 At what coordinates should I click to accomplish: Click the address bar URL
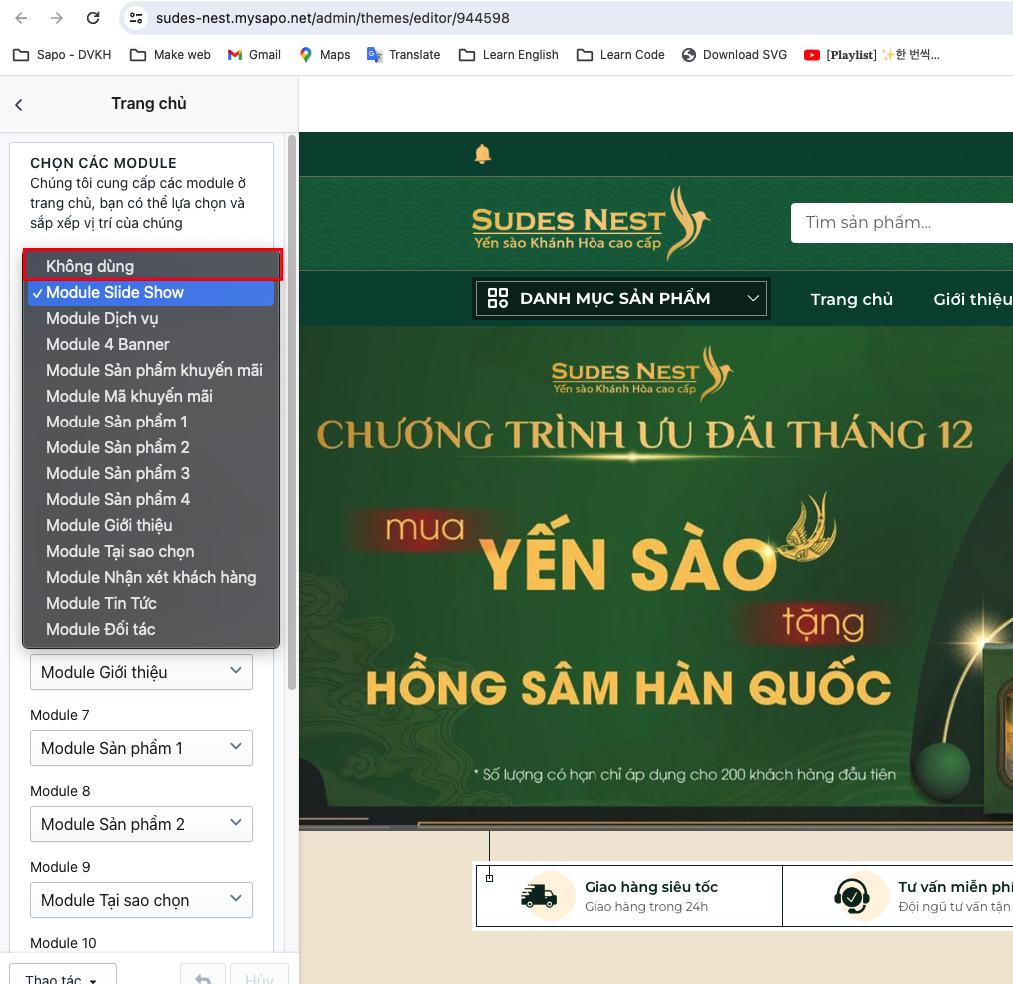(333, 18)
